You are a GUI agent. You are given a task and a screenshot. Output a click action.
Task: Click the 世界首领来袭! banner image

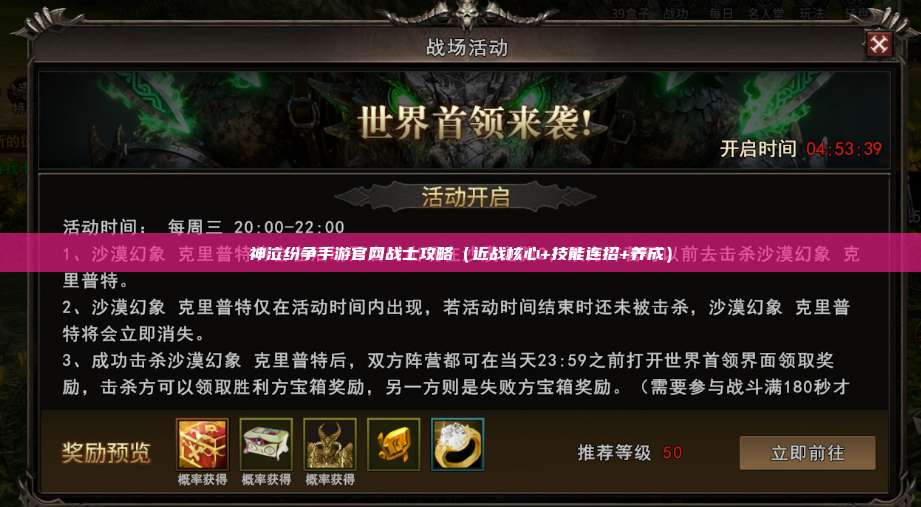[464, 120]
